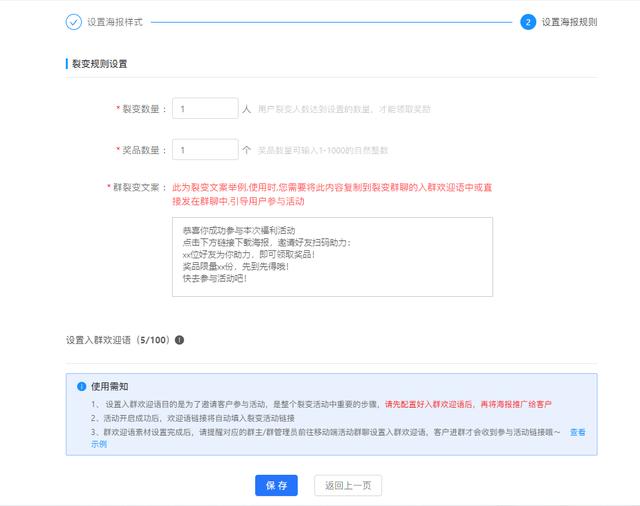The height and width of the screenshot is (506, 640).
Task: Open the 查看示例 link
Action: coord(577,432)
